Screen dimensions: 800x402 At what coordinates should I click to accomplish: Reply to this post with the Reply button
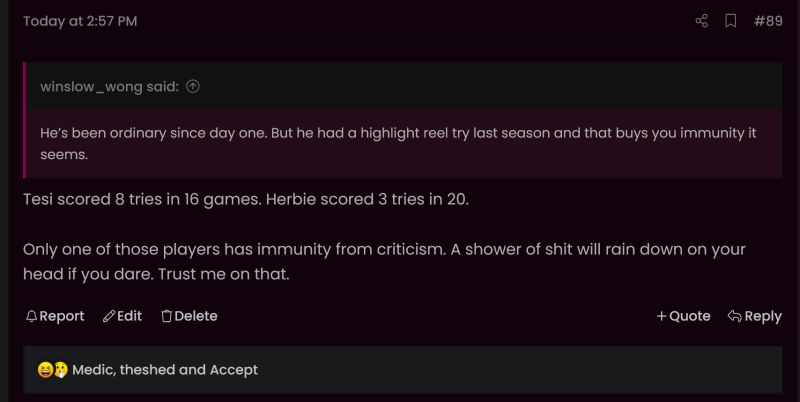(x=755, y=316)
